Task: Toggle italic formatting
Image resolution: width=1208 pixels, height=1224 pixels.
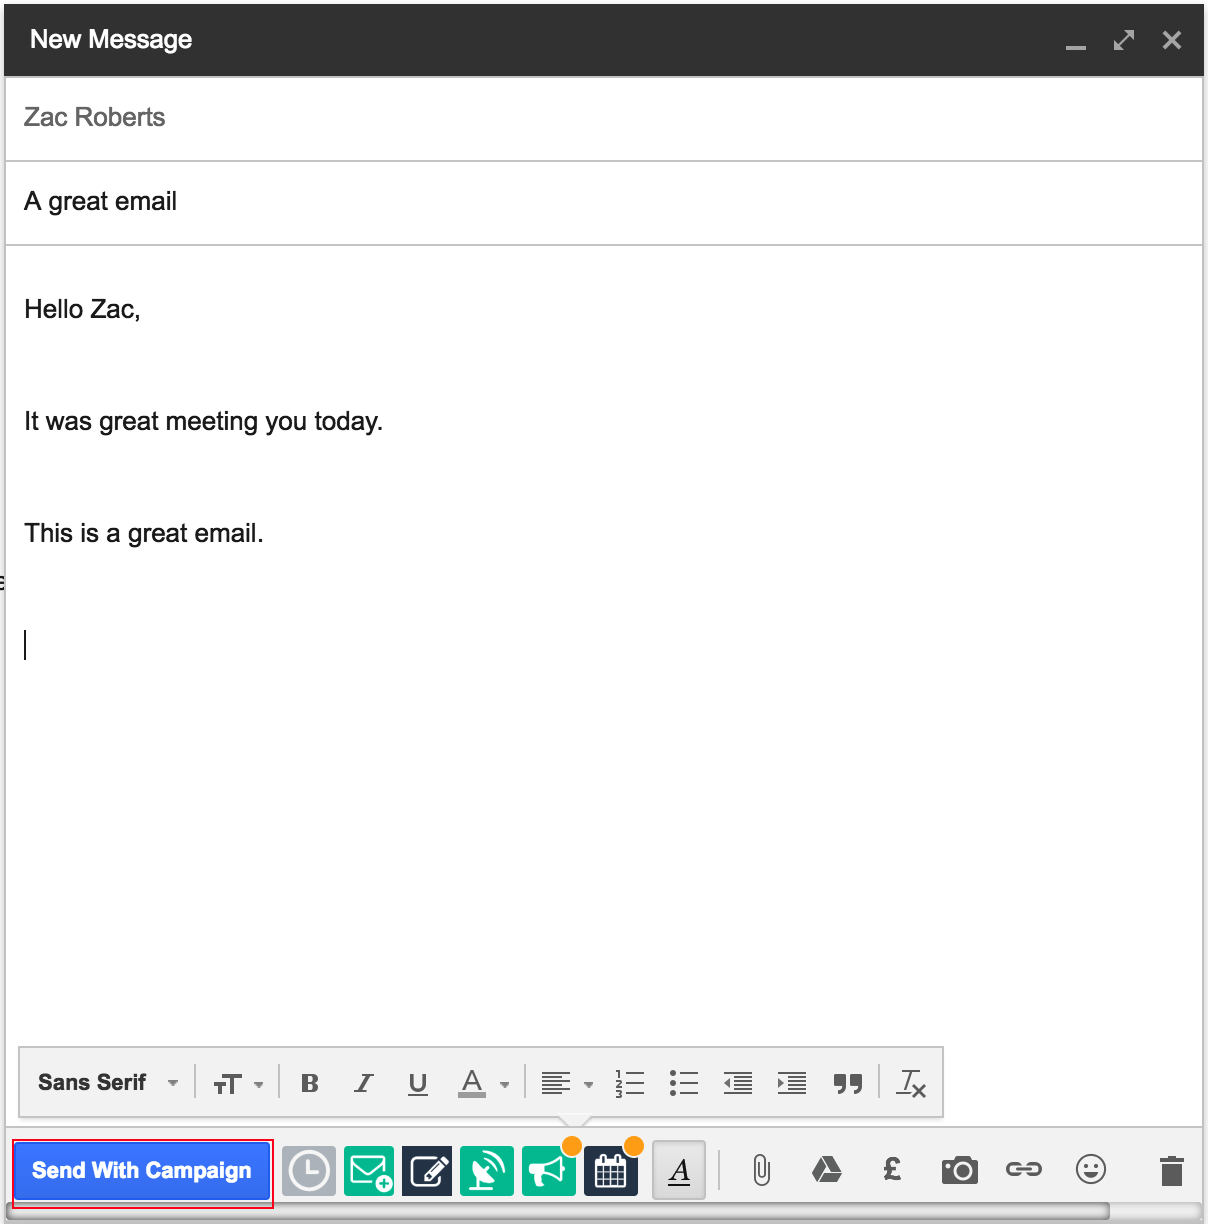Action: 364,1083
